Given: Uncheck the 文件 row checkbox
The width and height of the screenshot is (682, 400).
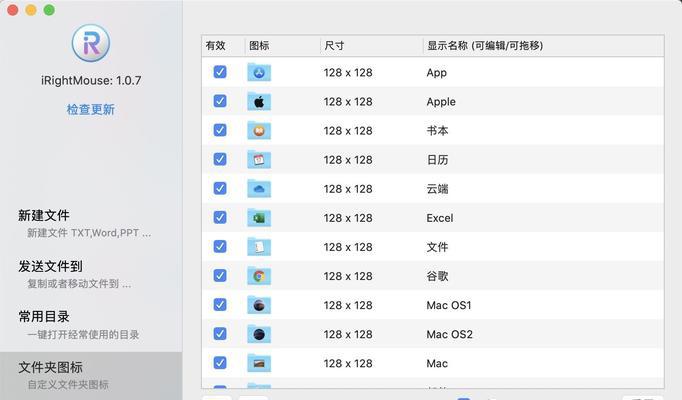Looking at the screenshot, I should pos(220,247).
